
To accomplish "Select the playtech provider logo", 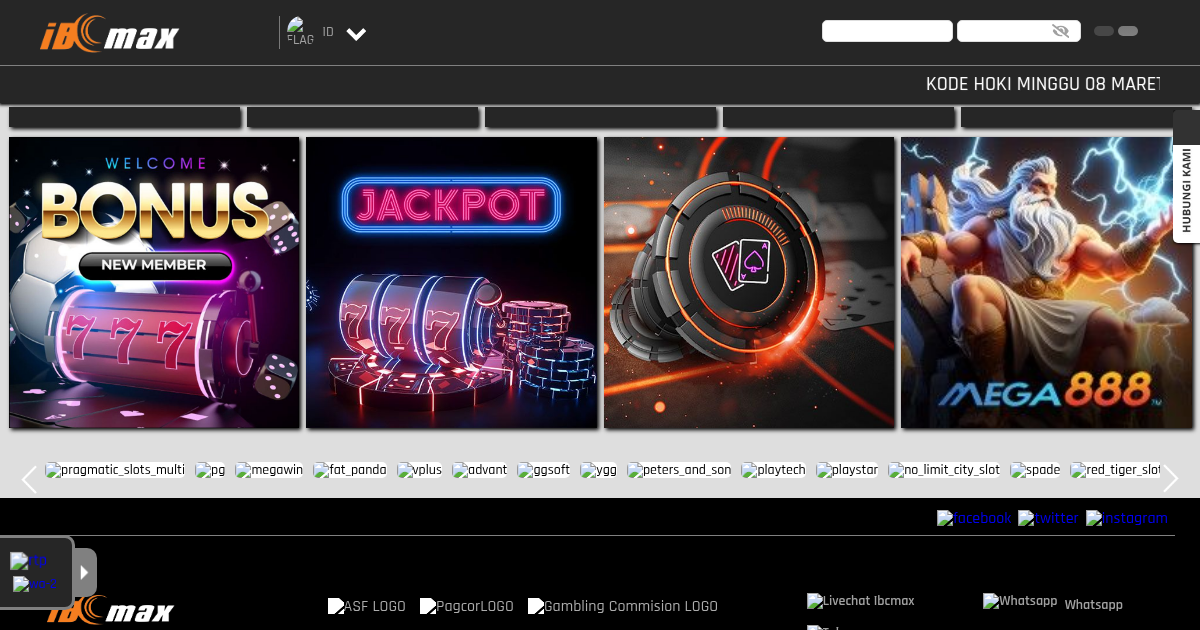I will [774, 470].
